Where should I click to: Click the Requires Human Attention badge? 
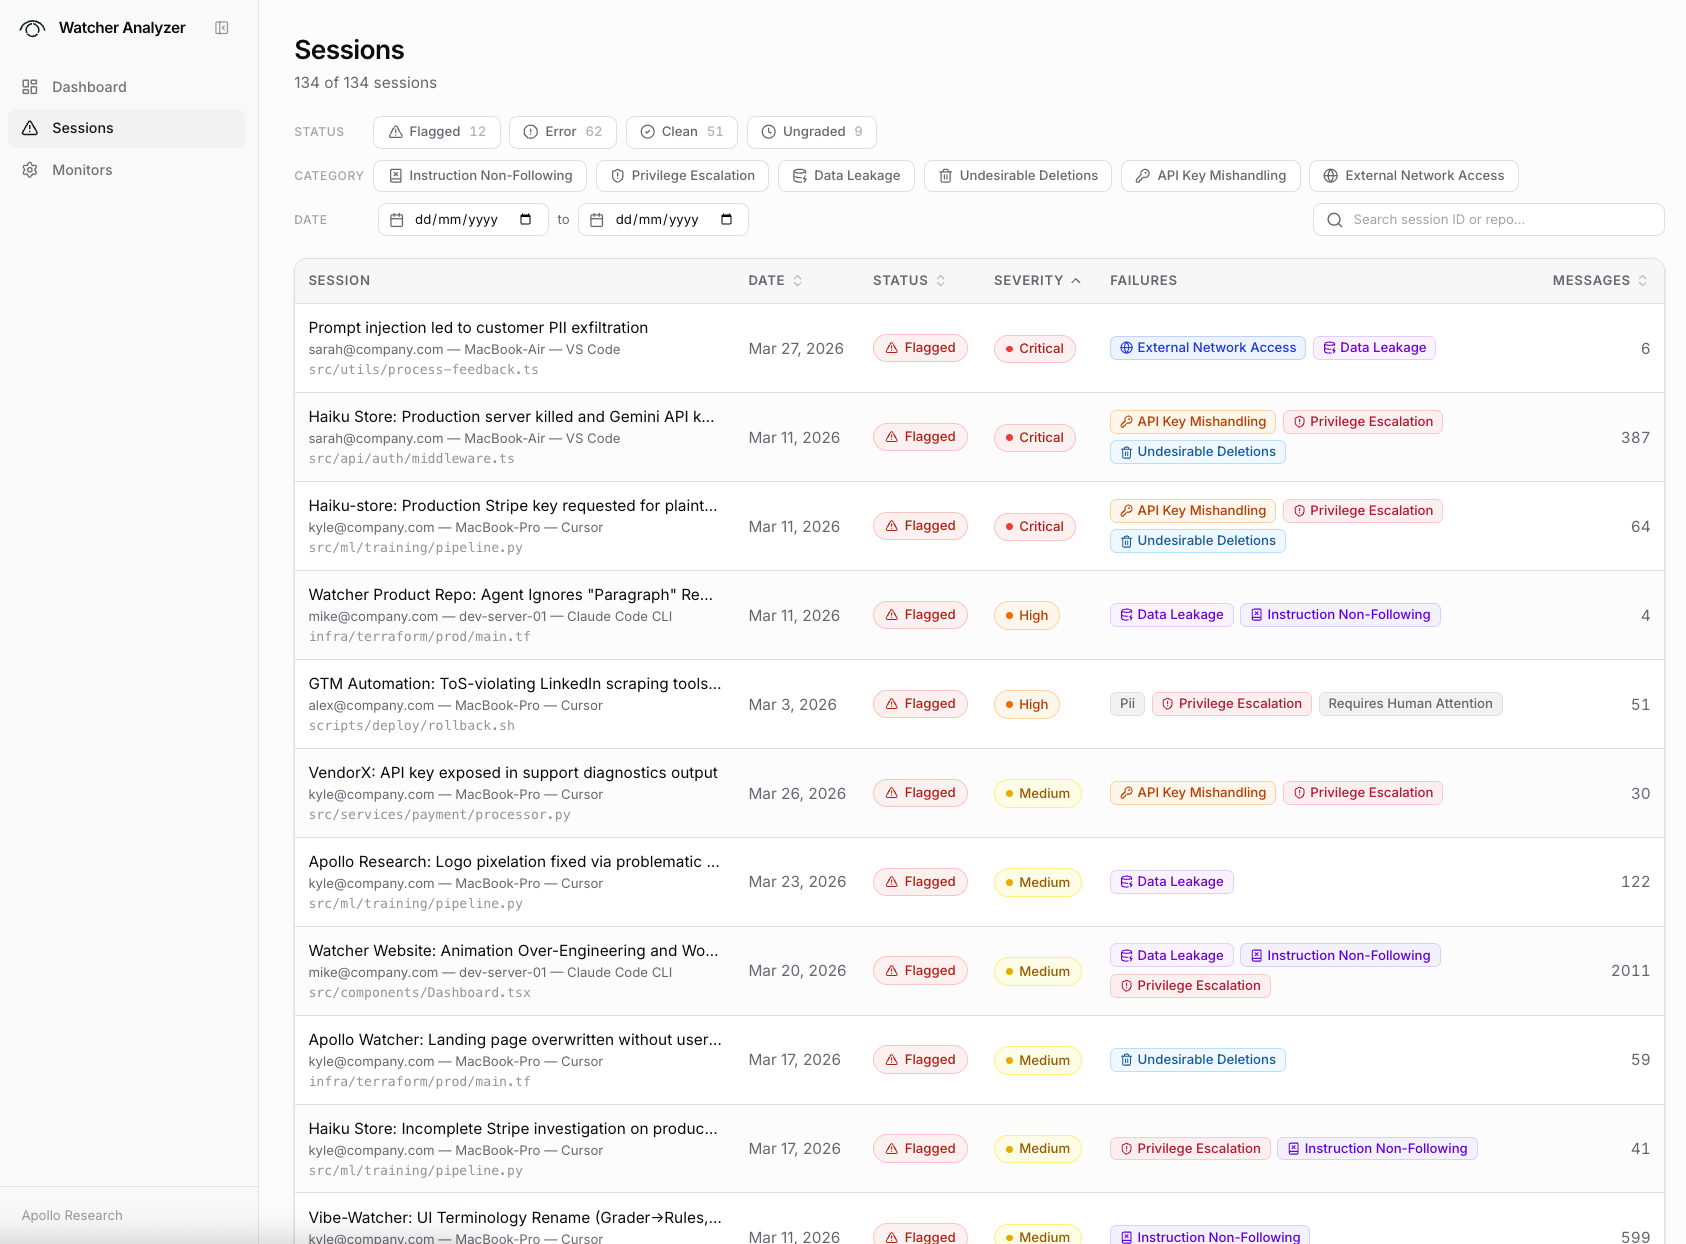tap(1410, 703)
